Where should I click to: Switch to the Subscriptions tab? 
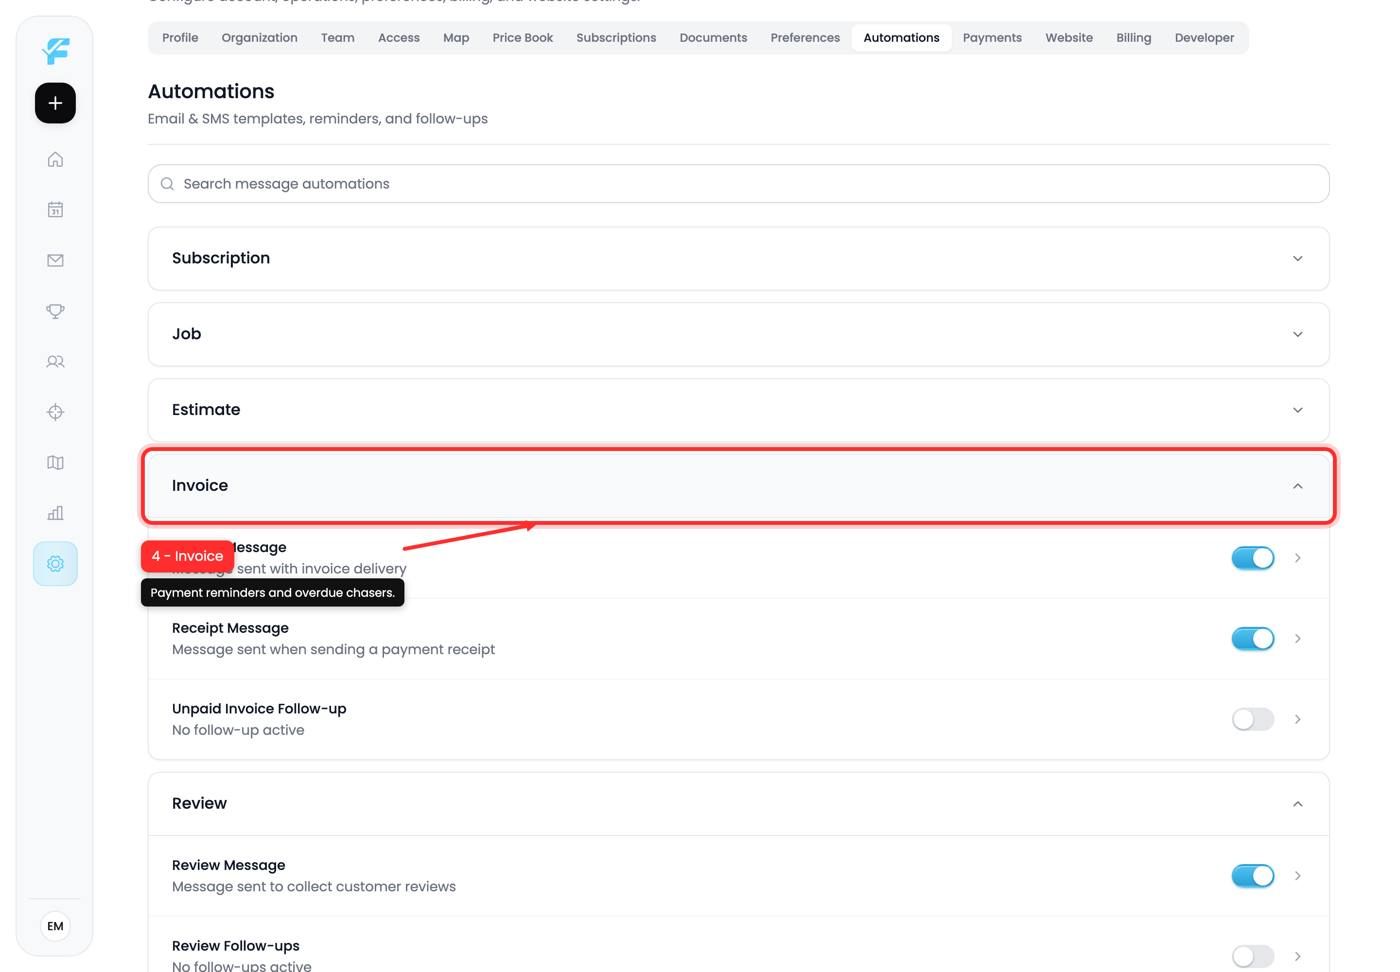point(616,38)
